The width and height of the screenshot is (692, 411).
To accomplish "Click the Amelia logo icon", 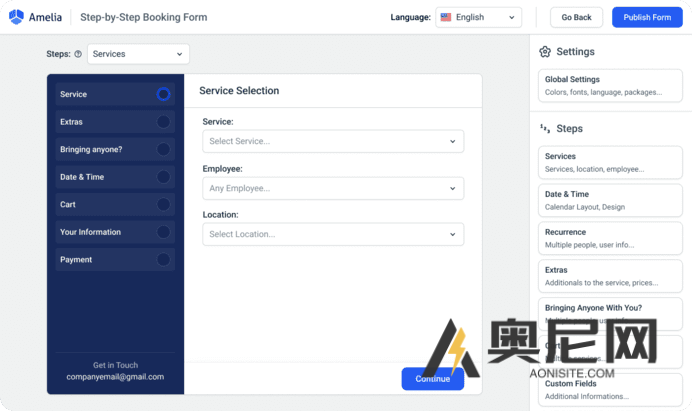I will (x=16, y=17).
